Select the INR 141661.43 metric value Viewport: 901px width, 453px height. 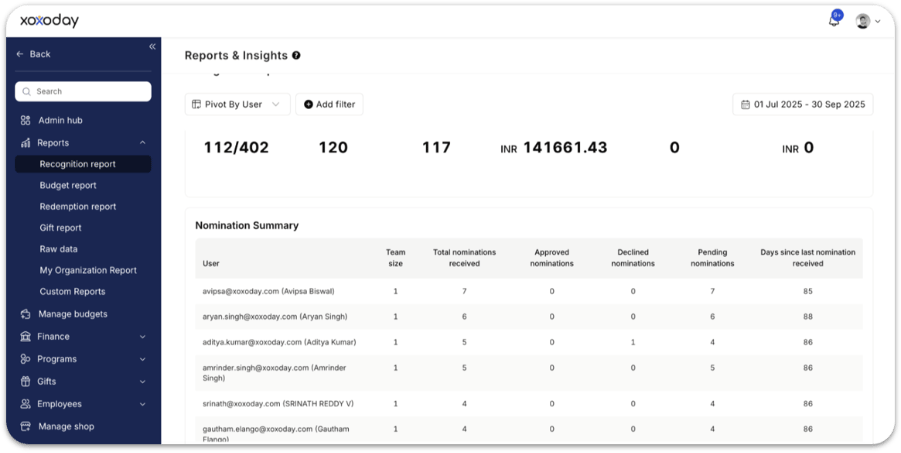(x=554, y=148)
